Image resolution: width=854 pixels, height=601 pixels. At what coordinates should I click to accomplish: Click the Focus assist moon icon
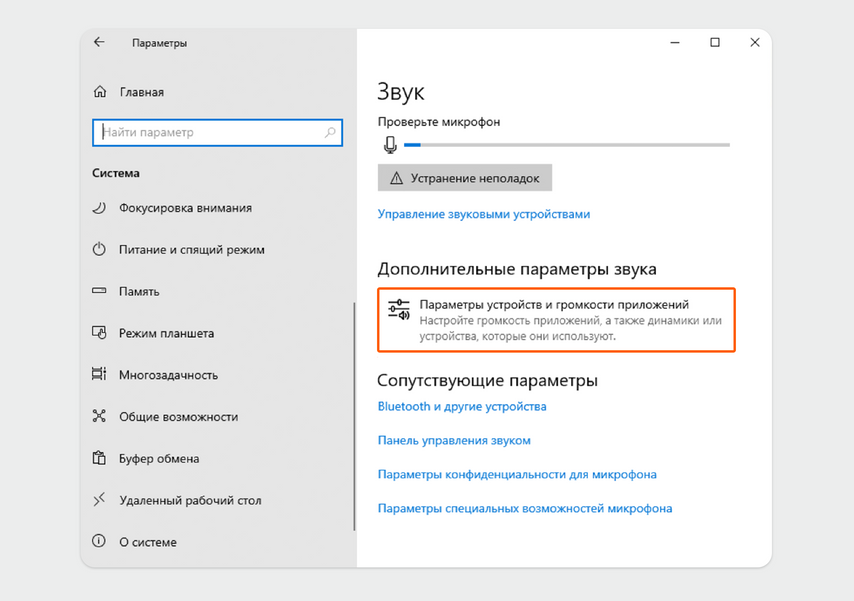coord(99,208)
